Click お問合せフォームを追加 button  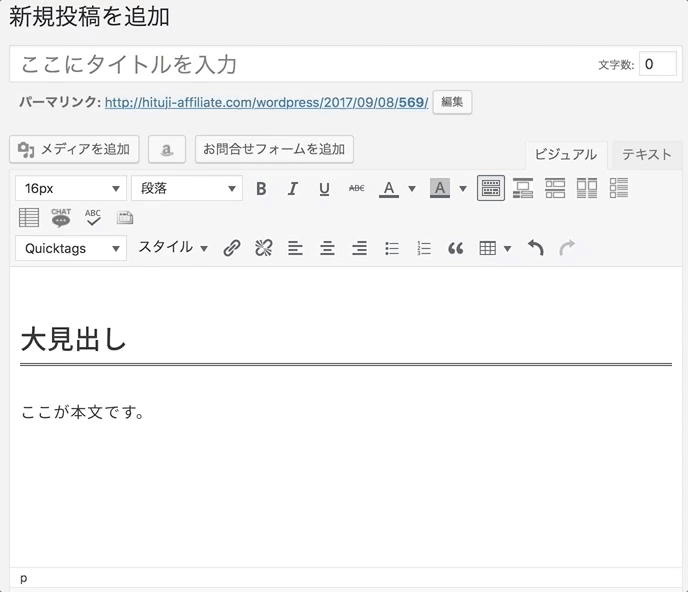[274, 149]
